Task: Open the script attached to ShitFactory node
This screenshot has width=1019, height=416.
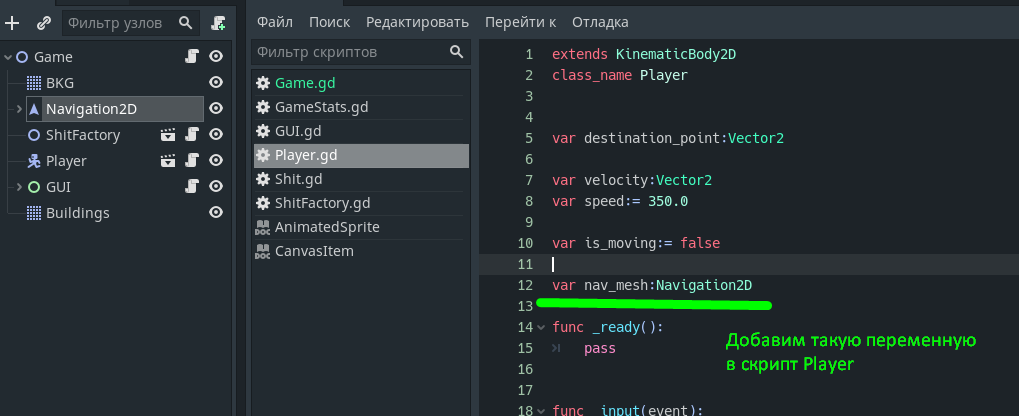Action: coord(192,135)
